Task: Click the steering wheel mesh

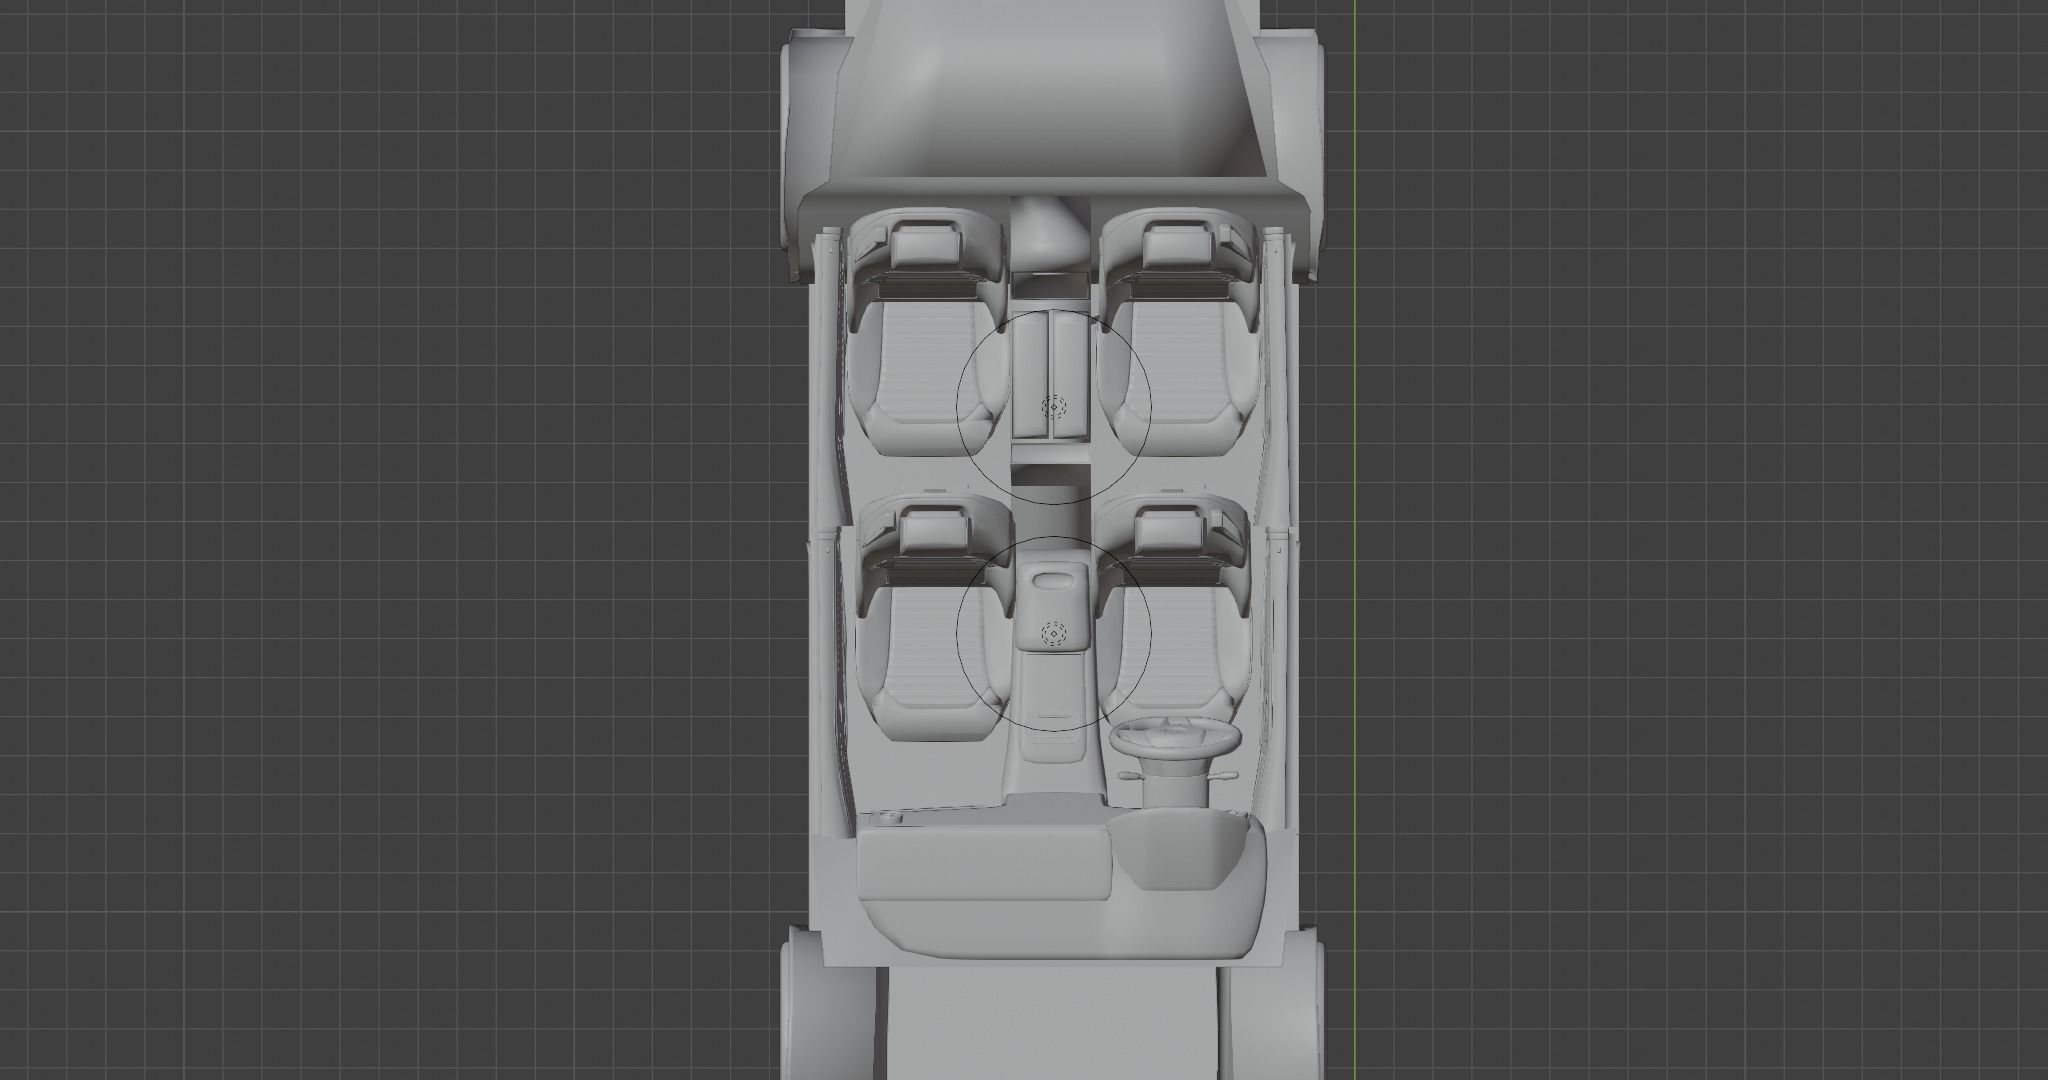Action: (1175, 740)
